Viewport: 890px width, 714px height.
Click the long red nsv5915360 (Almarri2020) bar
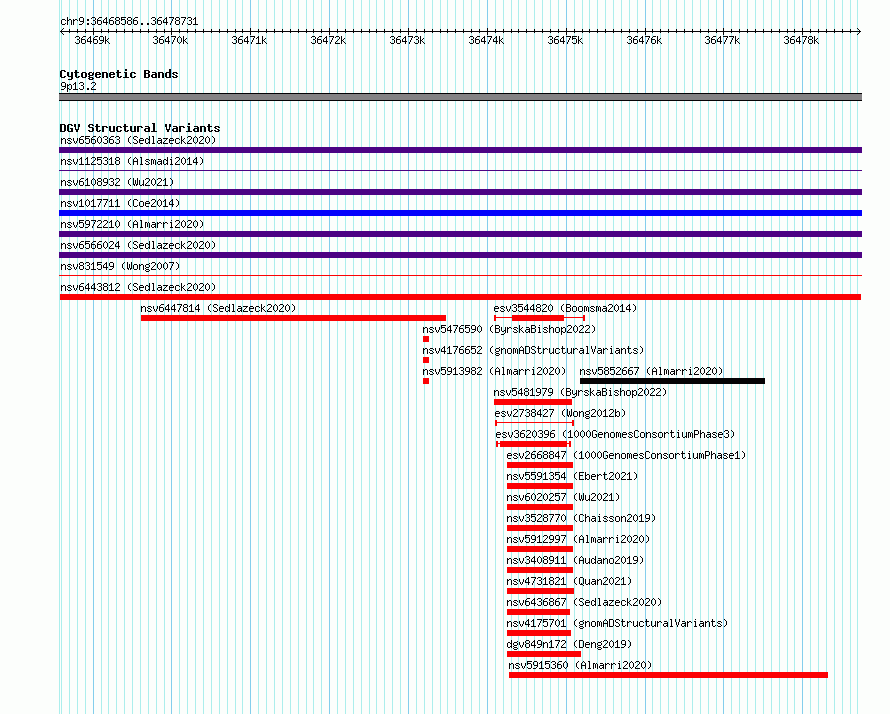click(668, 675)
